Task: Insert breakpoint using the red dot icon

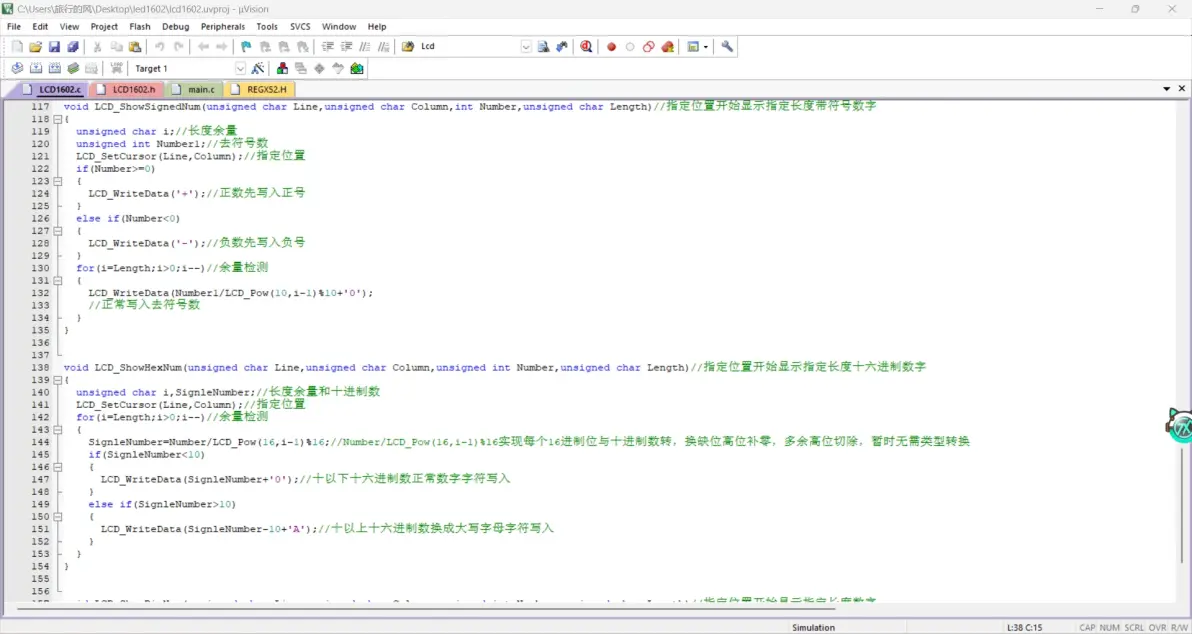Action: 611,47
